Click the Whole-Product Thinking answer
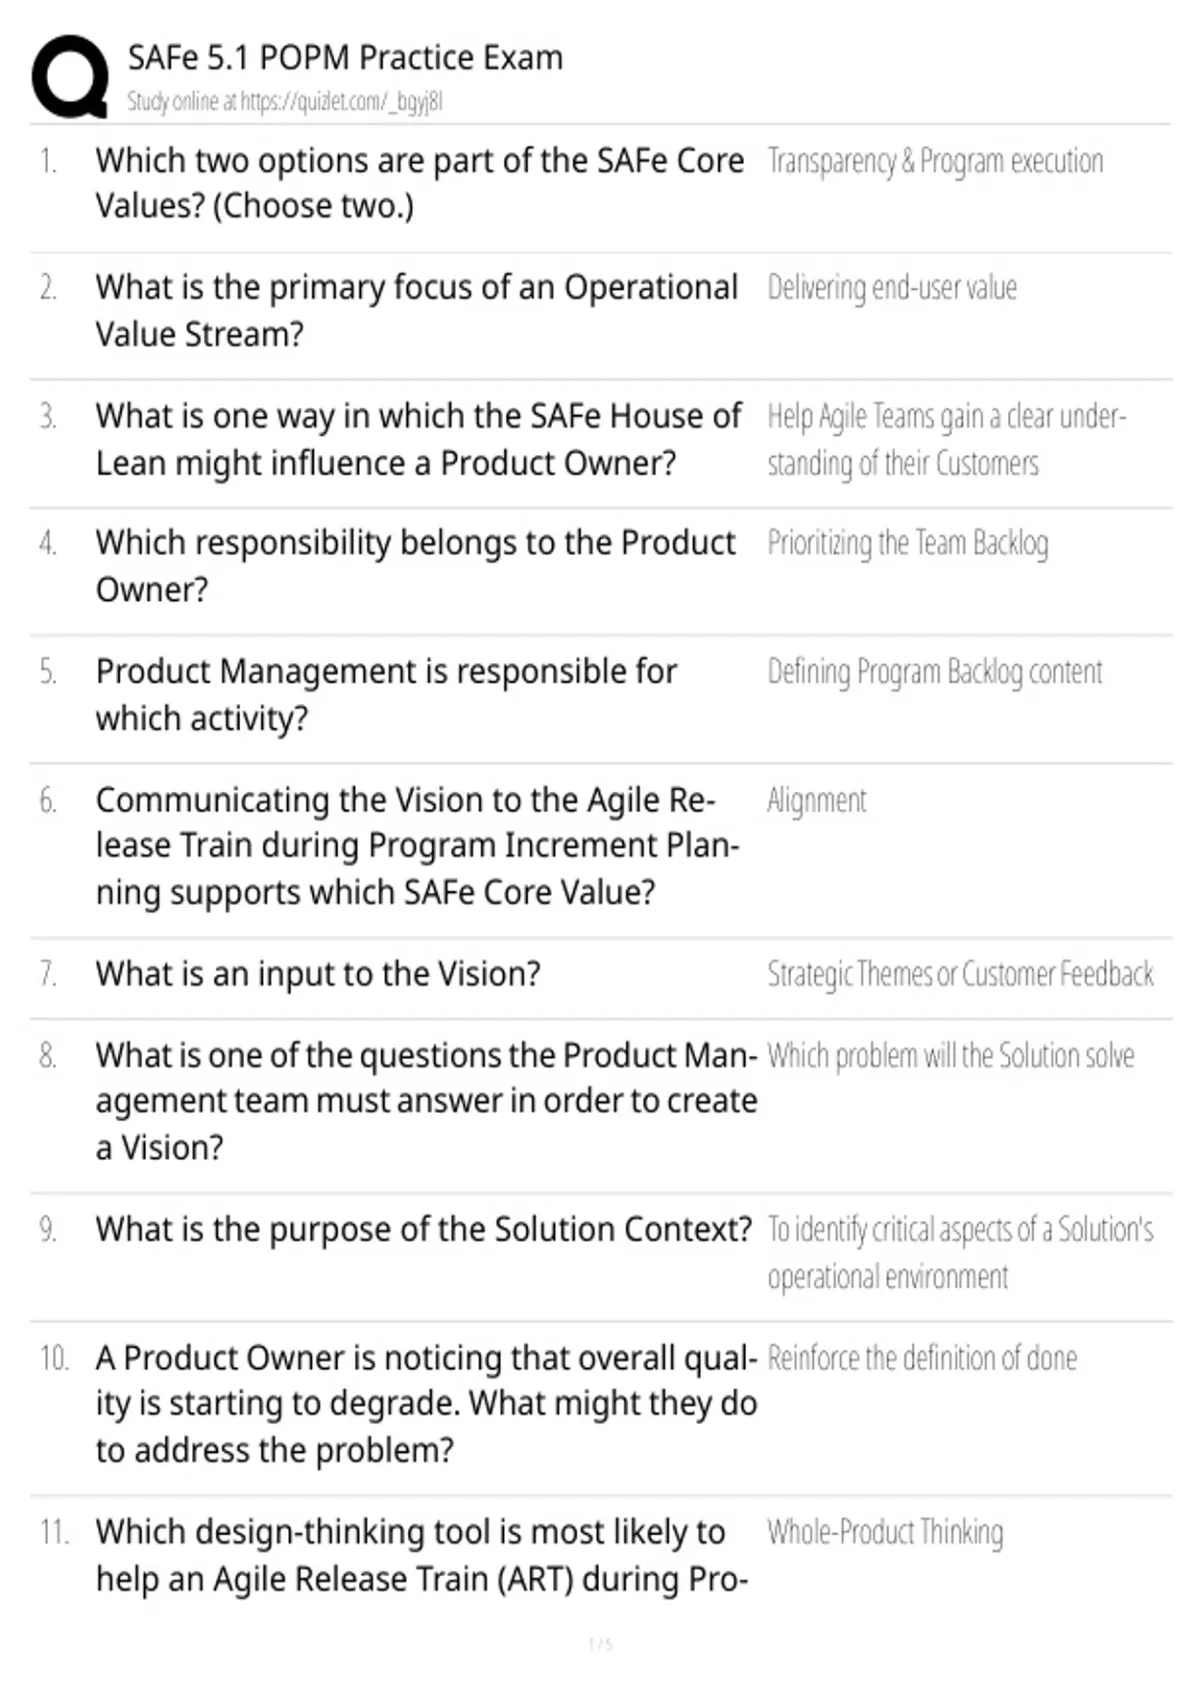The height and width of the screenshot is (1700, 1200). pos(886,1532)
